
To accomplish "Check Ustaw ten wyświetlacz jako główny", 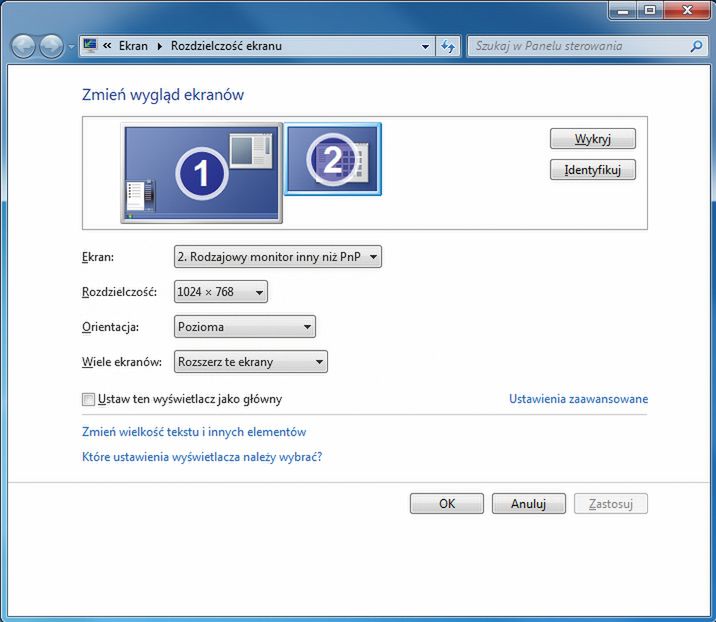I will [x=88, y=400].
